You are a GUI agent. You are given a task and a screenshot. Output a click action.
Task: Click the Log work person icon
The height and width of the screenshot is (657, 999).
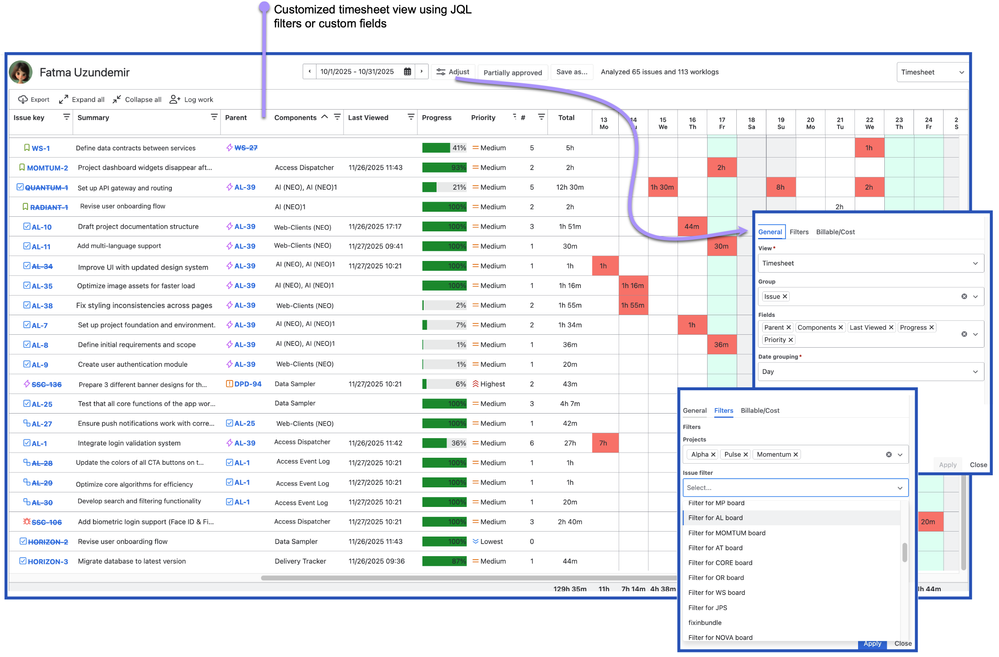click(175, 99)
